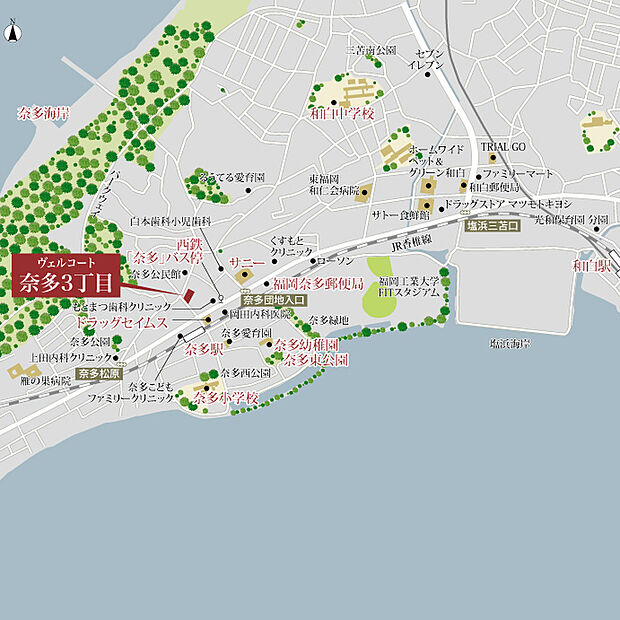Click the 奈多小学校 school building icon
The height and width of the screenshot is (620, 620).
[208, 386]
